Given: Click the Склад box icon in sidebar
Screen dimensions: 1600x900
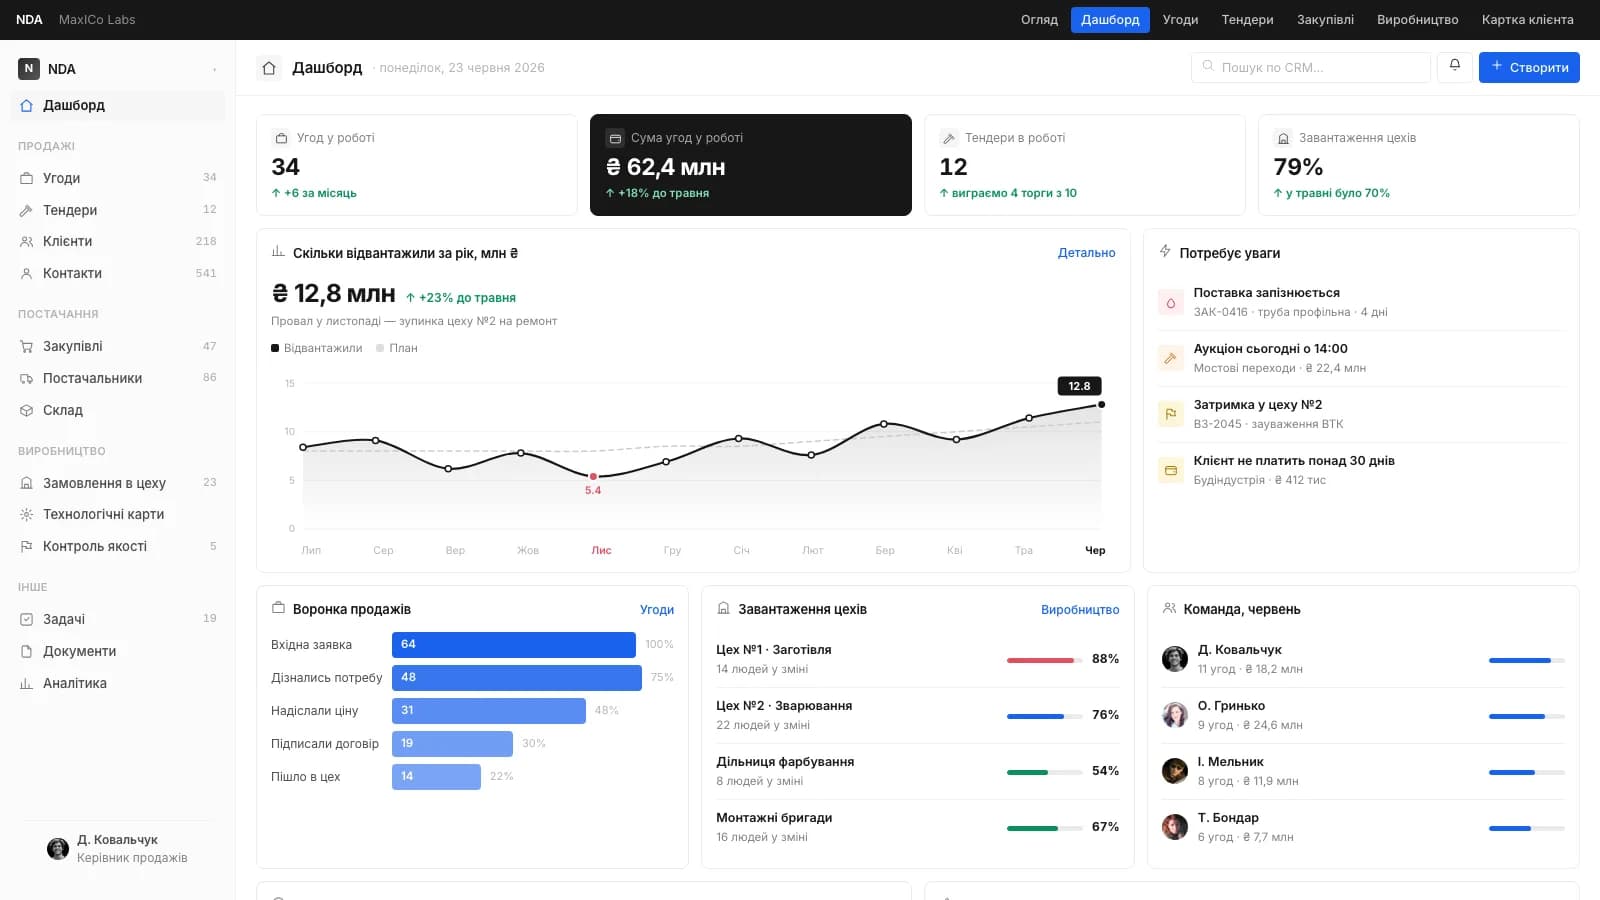Looking at the screenshot, I should click(27, 410).
